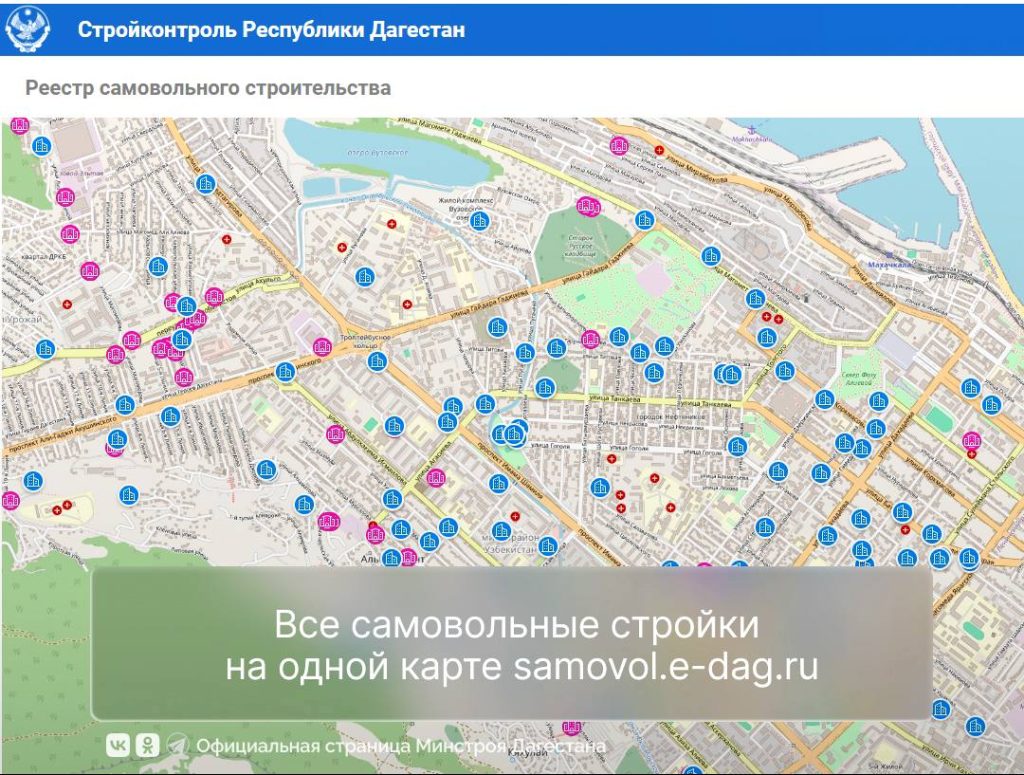
Task: Click red hospital cross beside top pink marker
Action: coord(658,150)
